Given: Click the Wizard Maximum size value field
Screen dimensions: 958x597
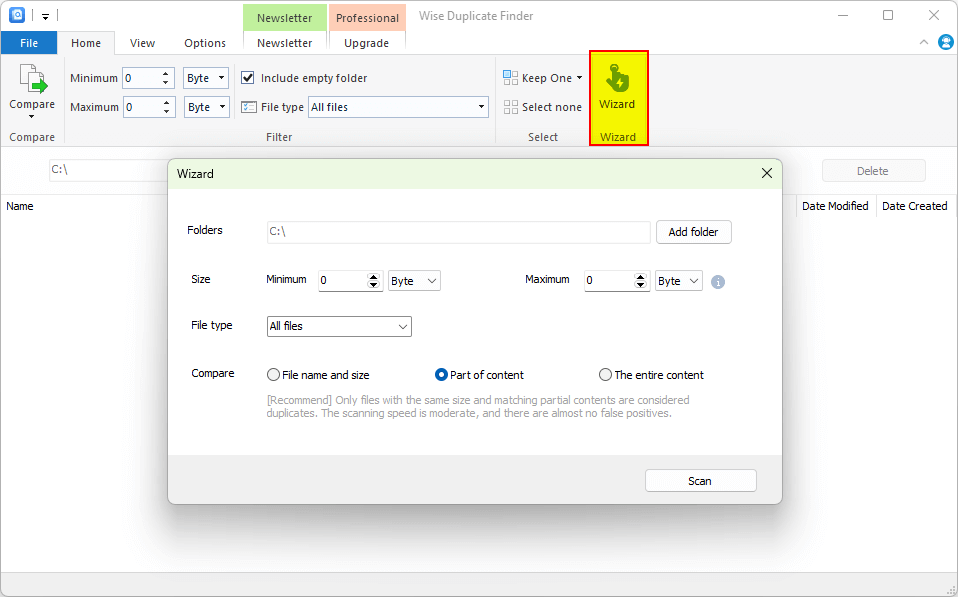Looking at the screenshot, I should click(x=609, y=280).
